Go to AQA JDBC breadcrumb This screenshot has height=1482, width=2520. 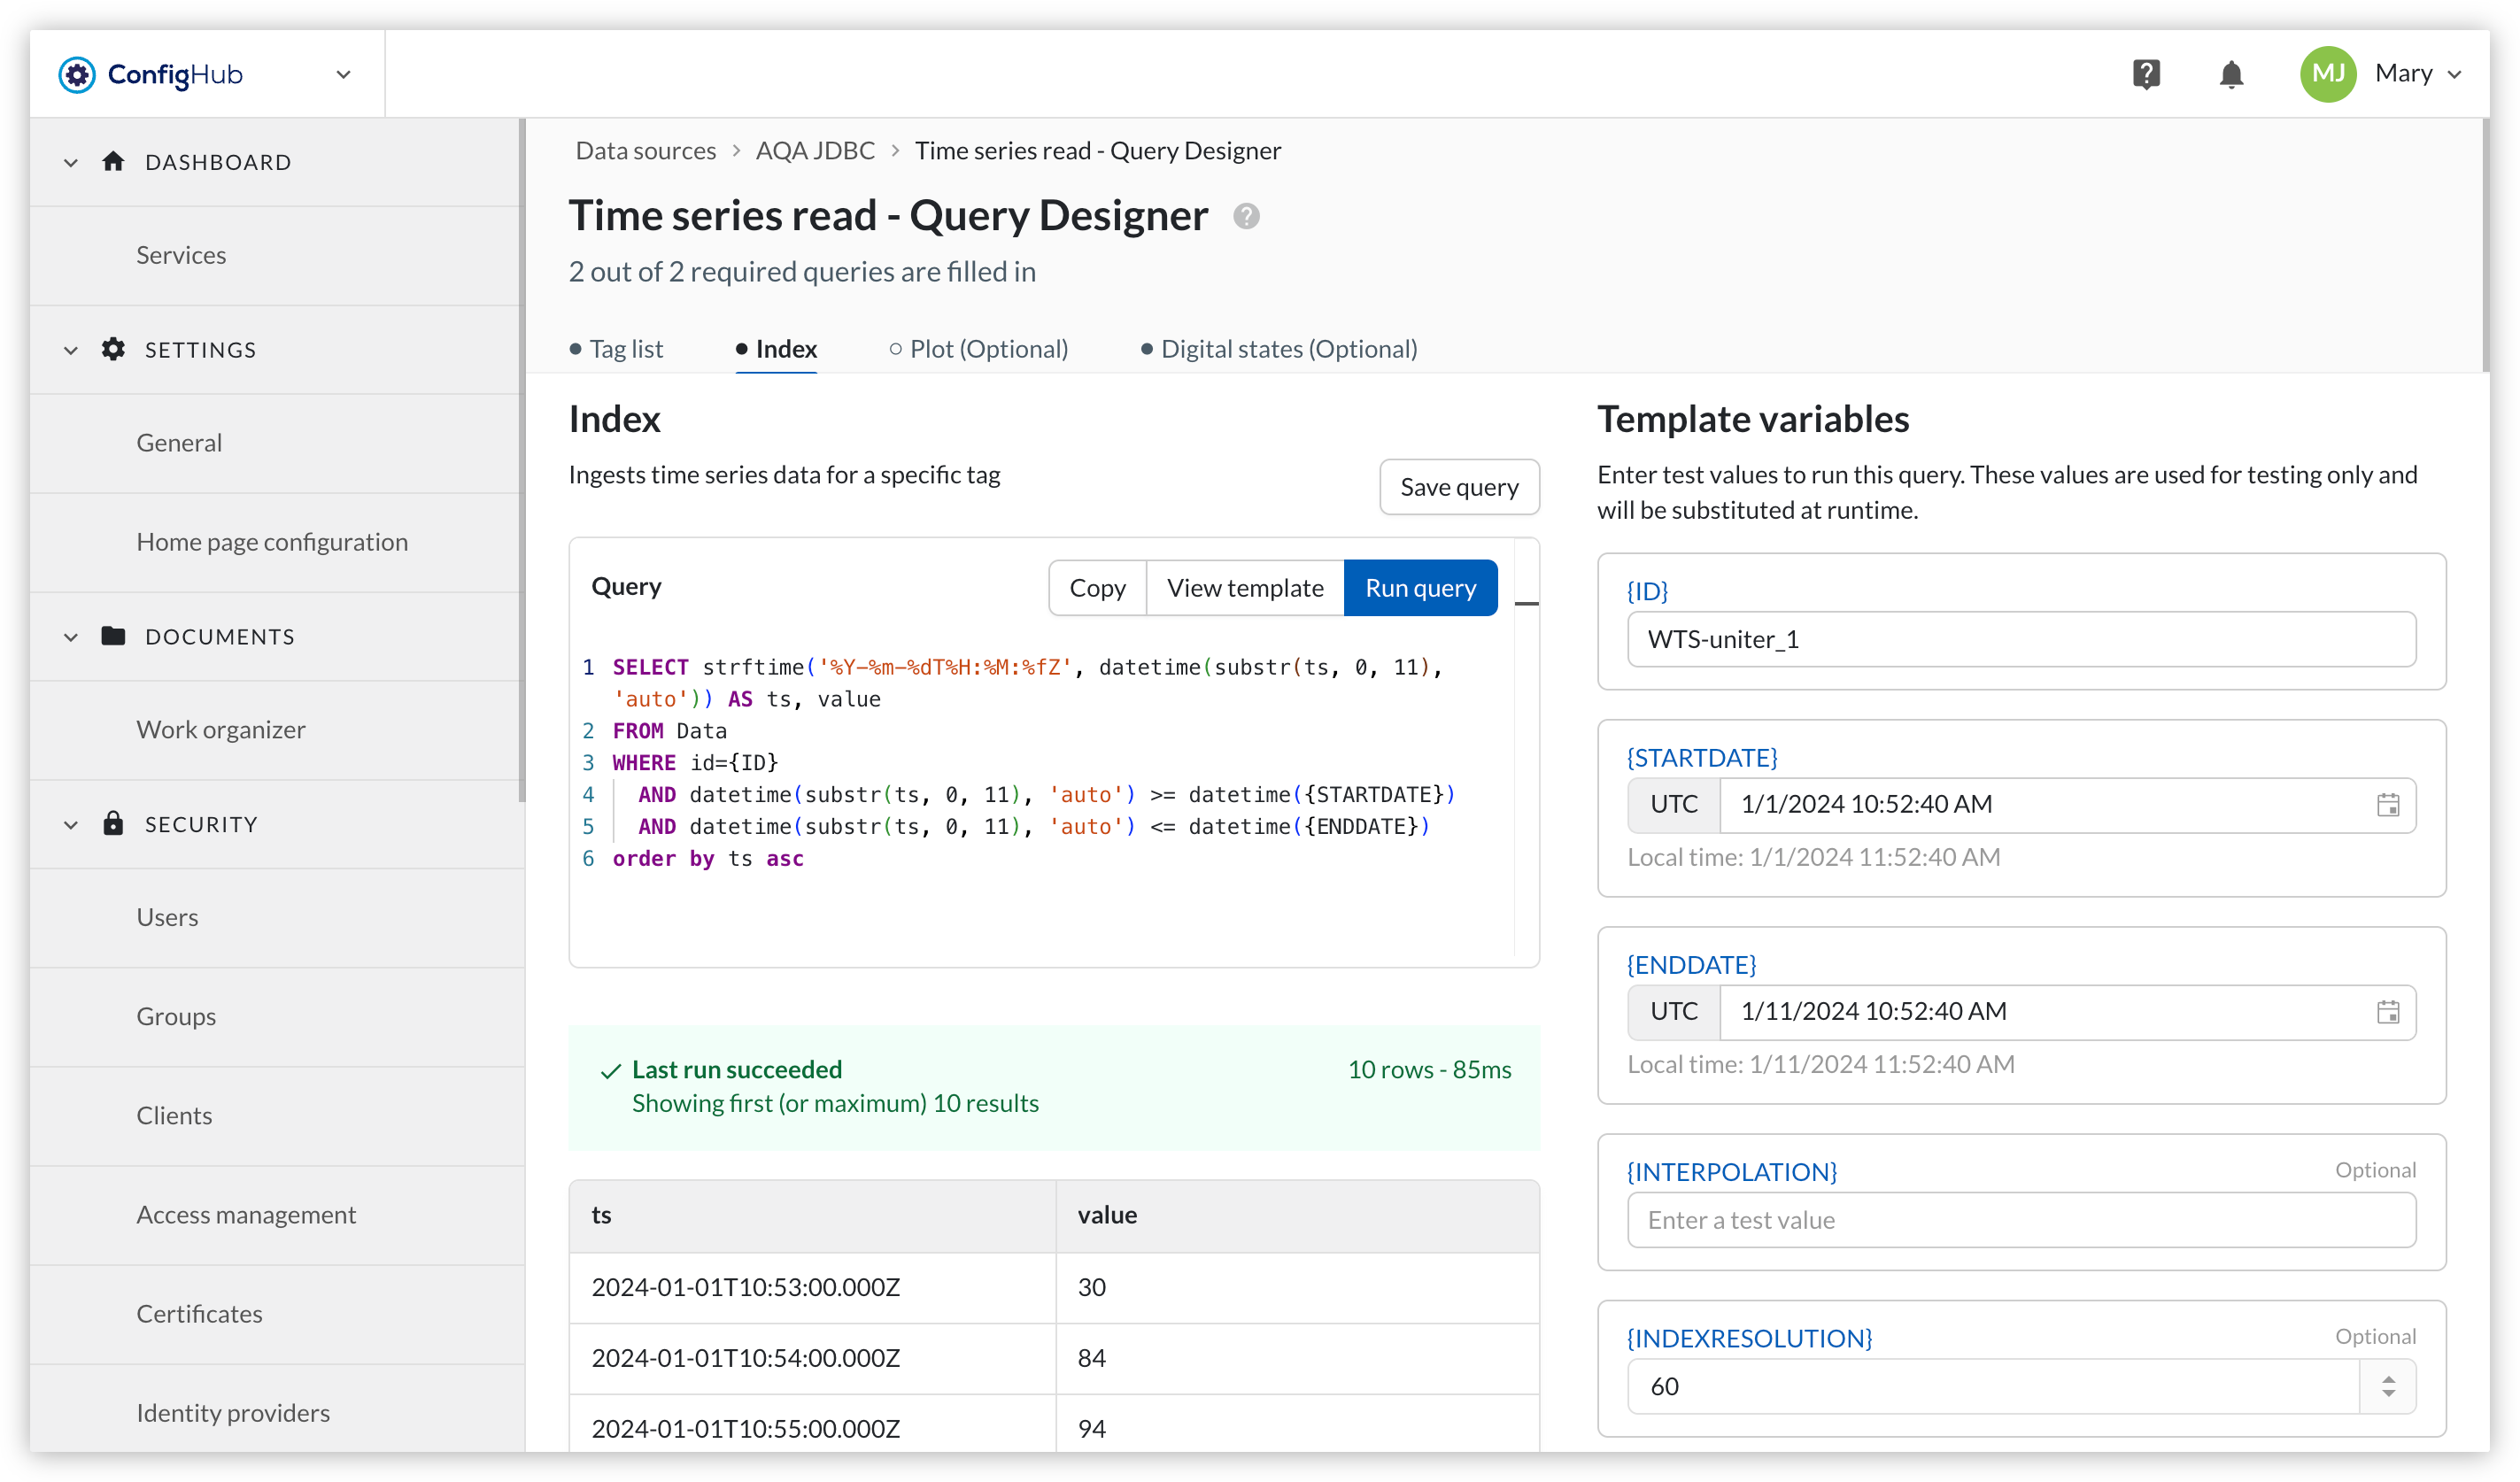(x=815, y=150)
